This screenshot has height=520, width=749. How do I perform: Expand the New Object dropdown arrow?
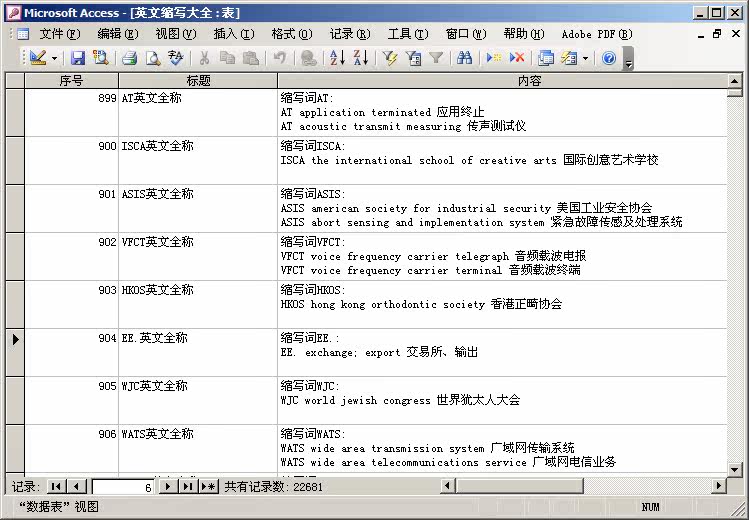(585, 58)
